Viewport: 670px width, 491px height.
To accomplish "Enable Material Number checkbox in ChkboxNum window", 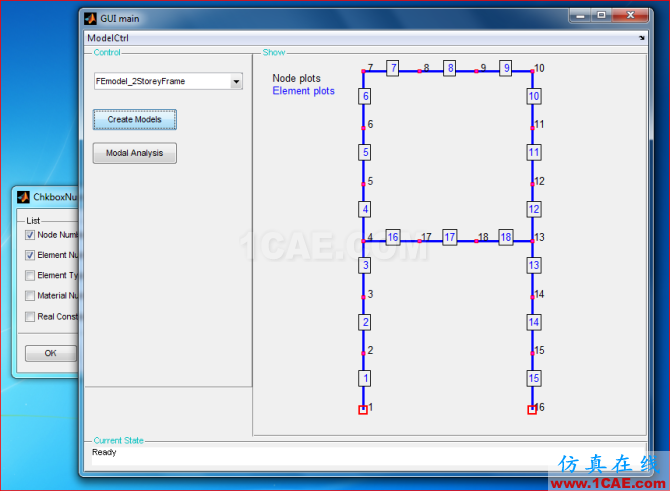I will pos(30,296).
